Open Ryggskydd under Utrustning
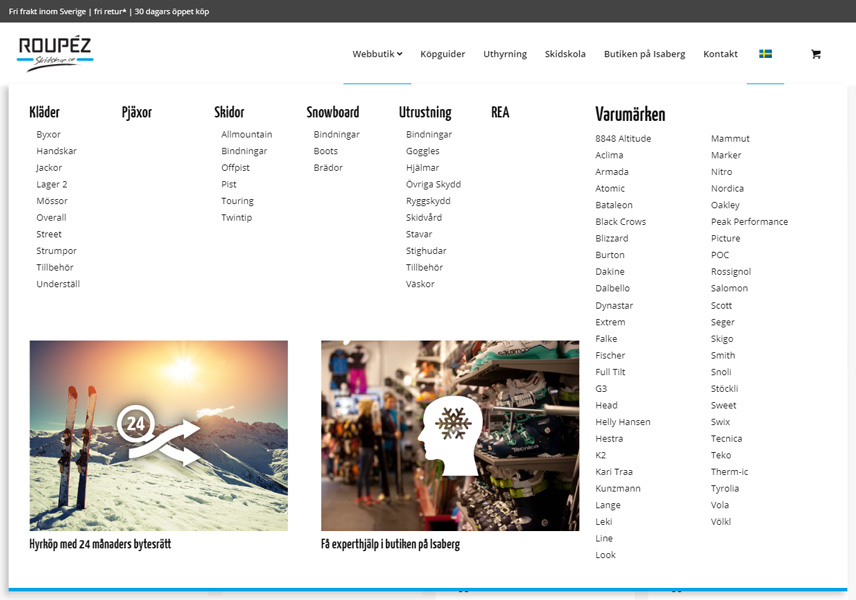 coord(429,201)
